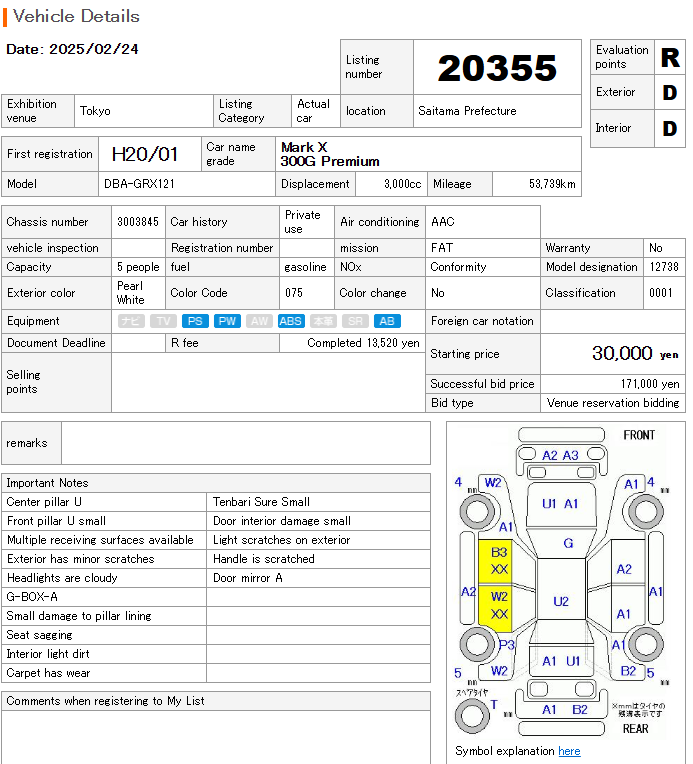Viewport: 693px width, 764px height.
Task: Click the yellow W2 XX door panel
Action: tap(499, 605)
